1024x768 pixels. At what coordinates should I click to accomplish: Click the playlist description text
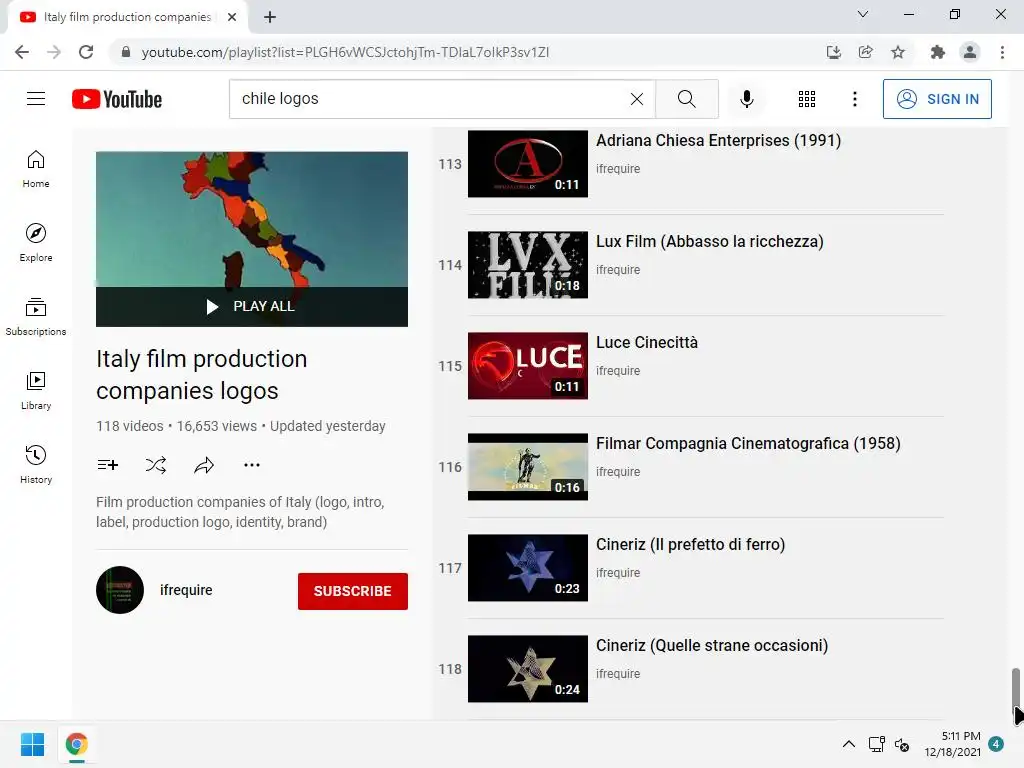point(240,512)
